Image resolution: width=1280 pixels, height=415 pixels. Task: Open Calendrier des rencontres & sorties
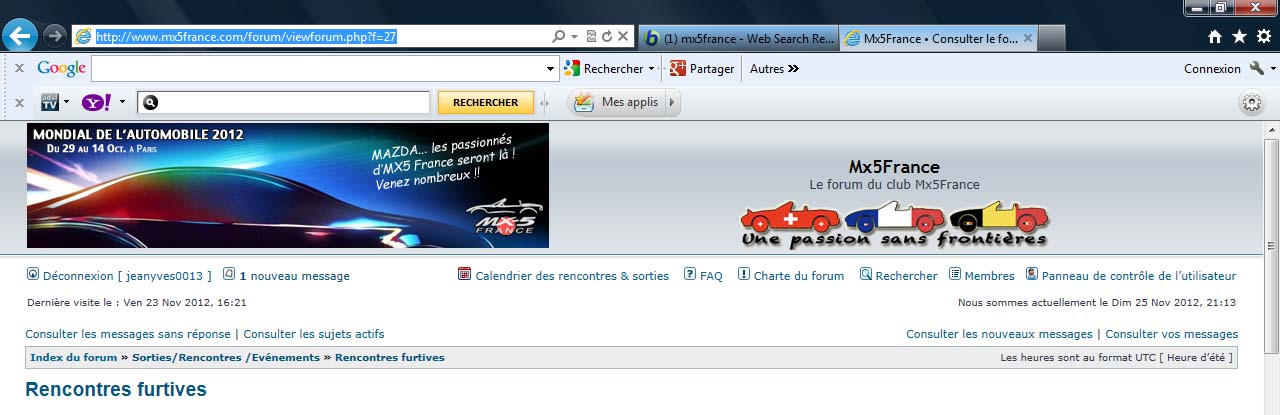coord(572,276)
